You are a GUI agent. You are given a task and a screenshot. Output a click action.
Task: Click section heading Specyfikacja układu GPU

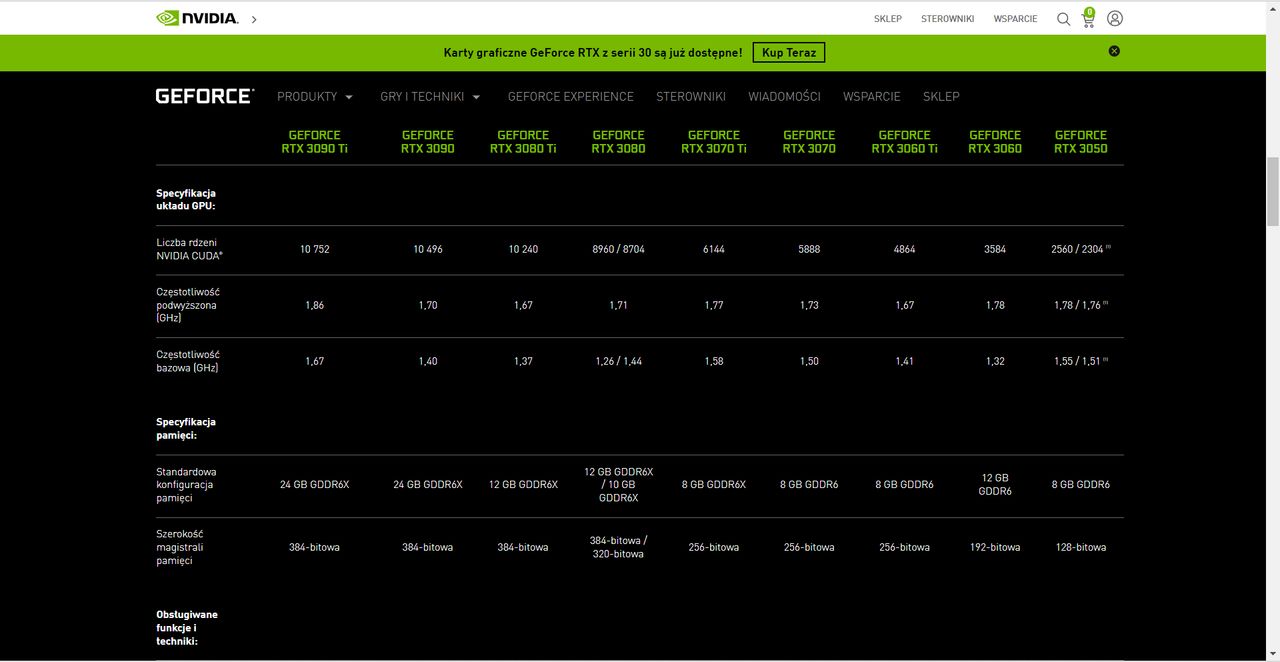186,199
